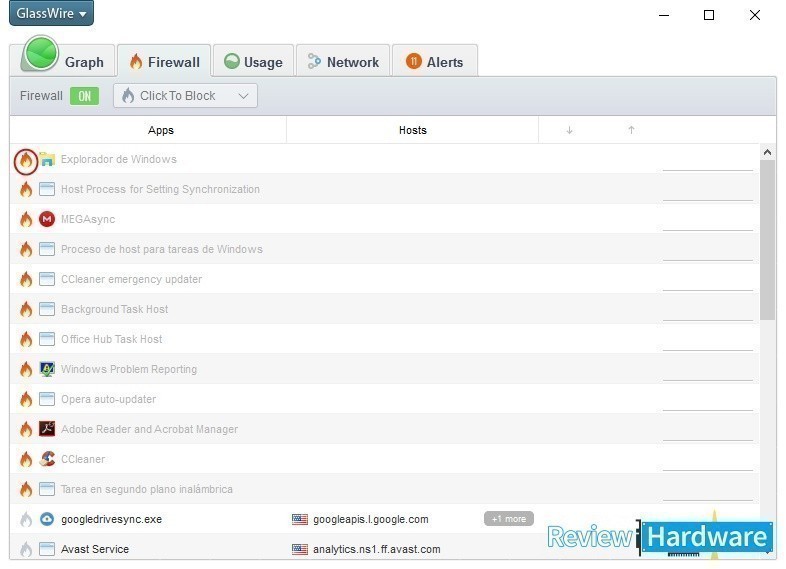Block googledrivesync.exe with its grey flame
The height and width of the screenshot is (569, 786).
coord(26,520)
